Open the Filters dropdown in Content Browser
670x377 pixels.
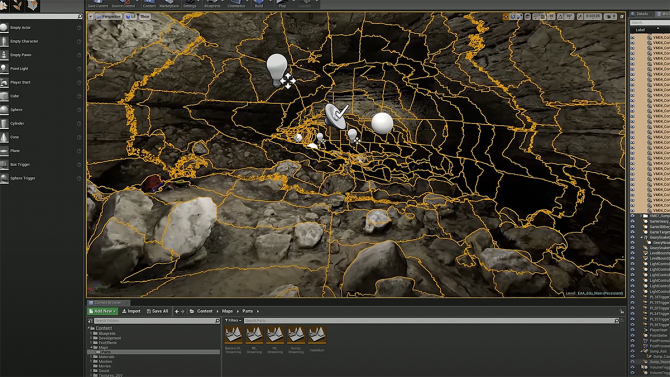coord(233,321)
